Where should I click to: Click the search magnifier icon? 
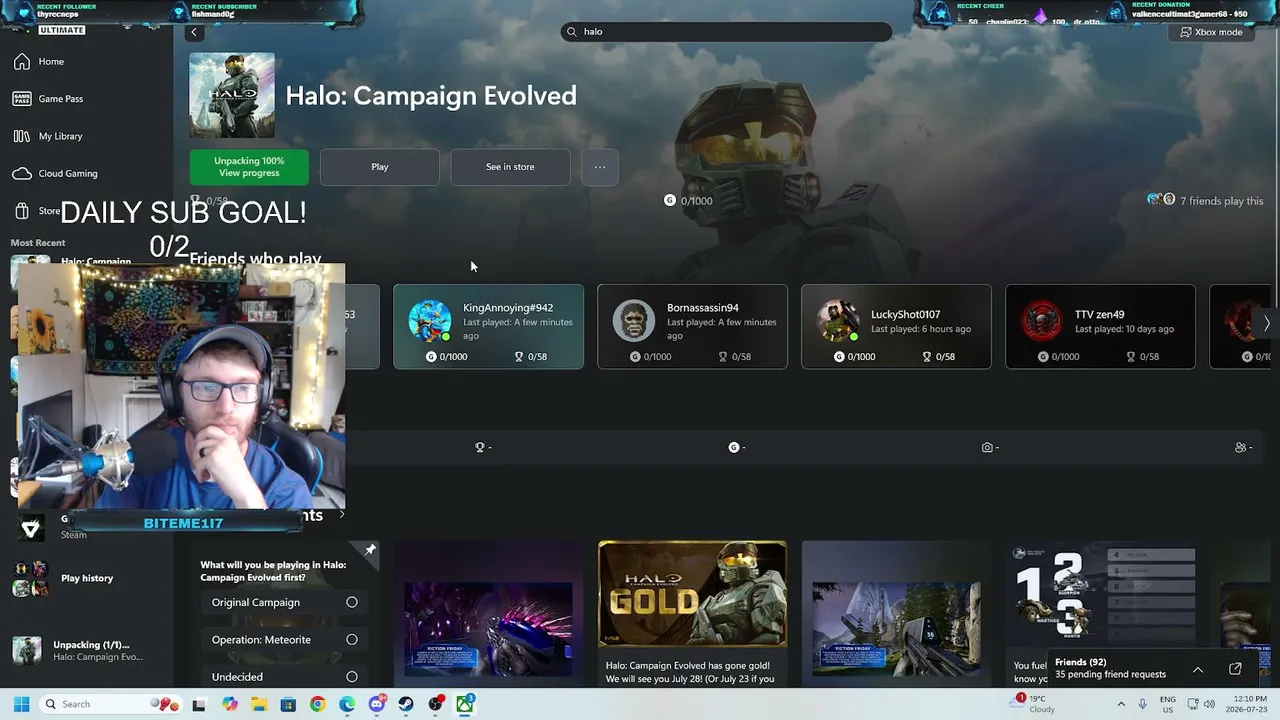coord(572,32)
